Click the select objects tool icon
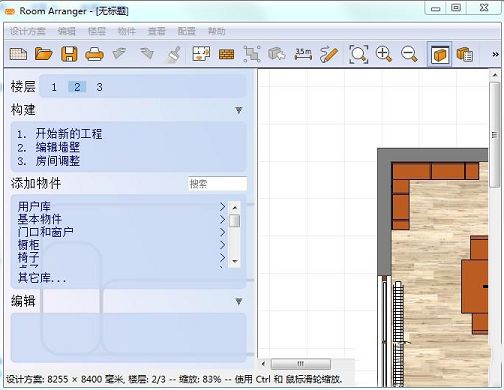The image size is (504, 390). pyautogui.click(x=252, y=54)
